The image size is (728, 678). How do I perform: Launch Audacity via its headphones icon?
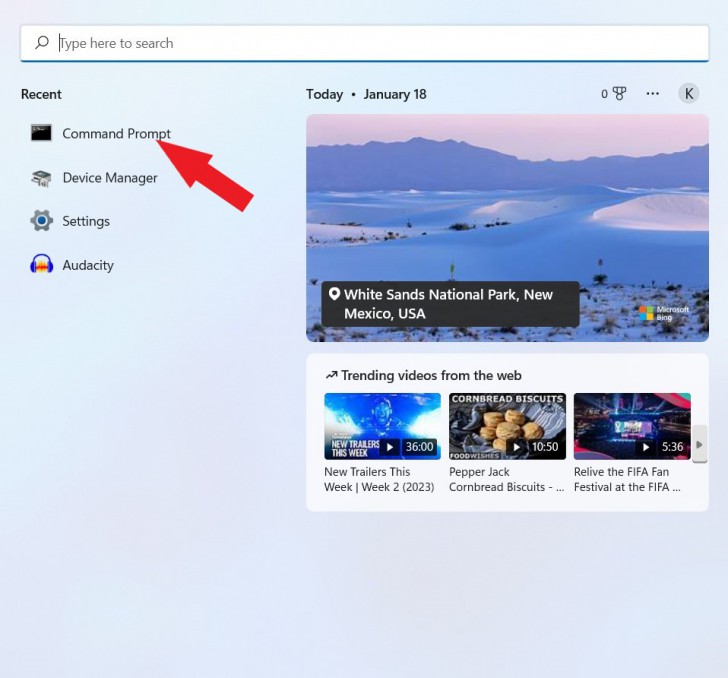(x=41, y=265)
